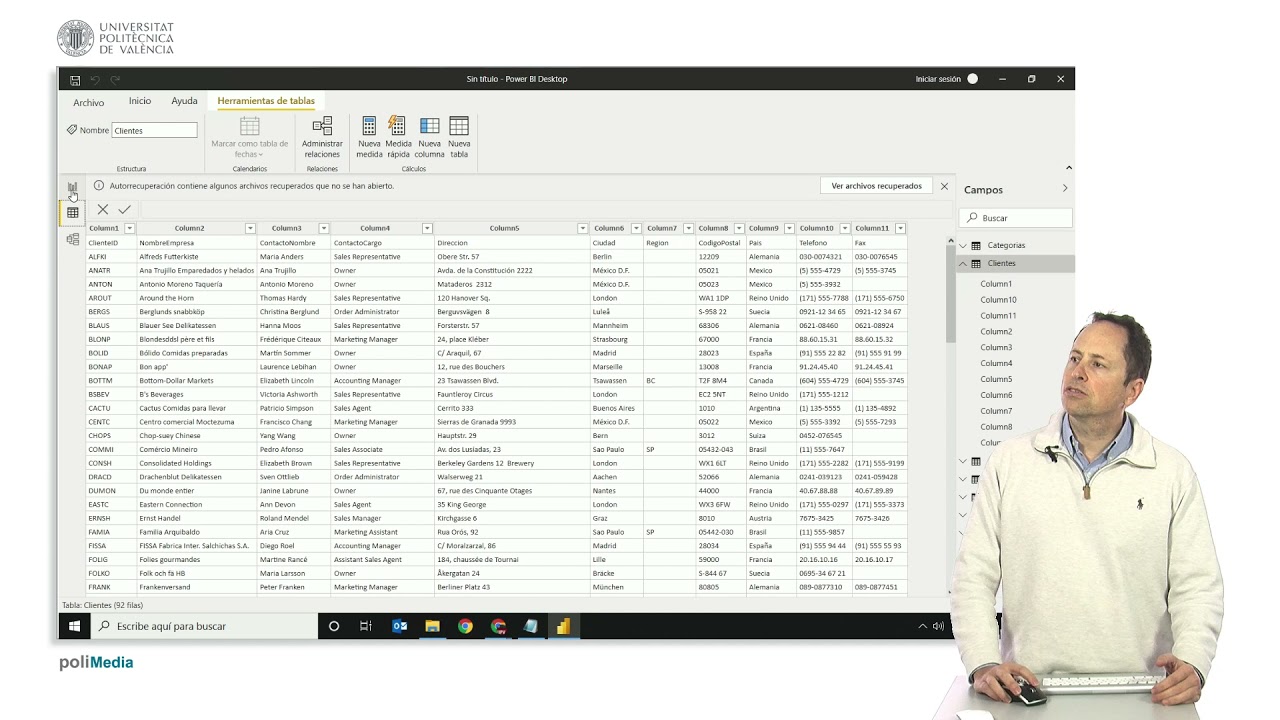This screenshot has height=720, width=1280.
Task: Create a Nueva medida
Action: 369,137
